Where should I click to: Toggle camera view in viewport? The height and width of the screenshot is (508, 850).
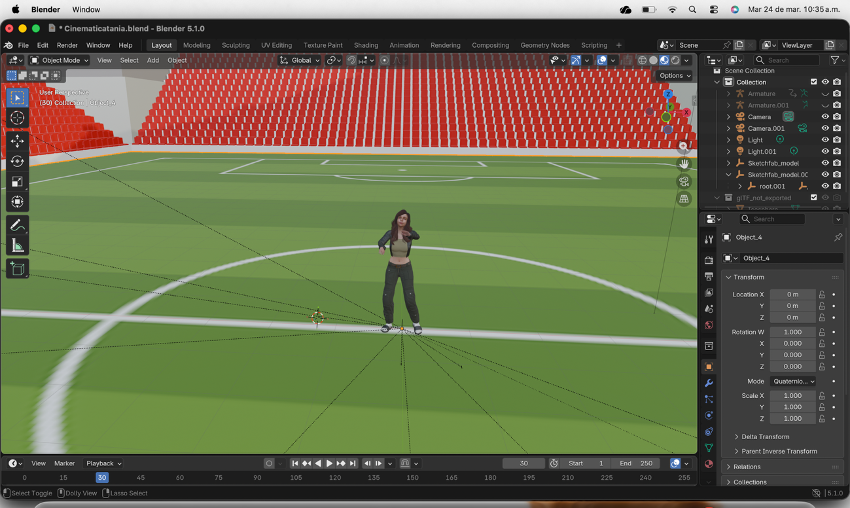[684, 182]
